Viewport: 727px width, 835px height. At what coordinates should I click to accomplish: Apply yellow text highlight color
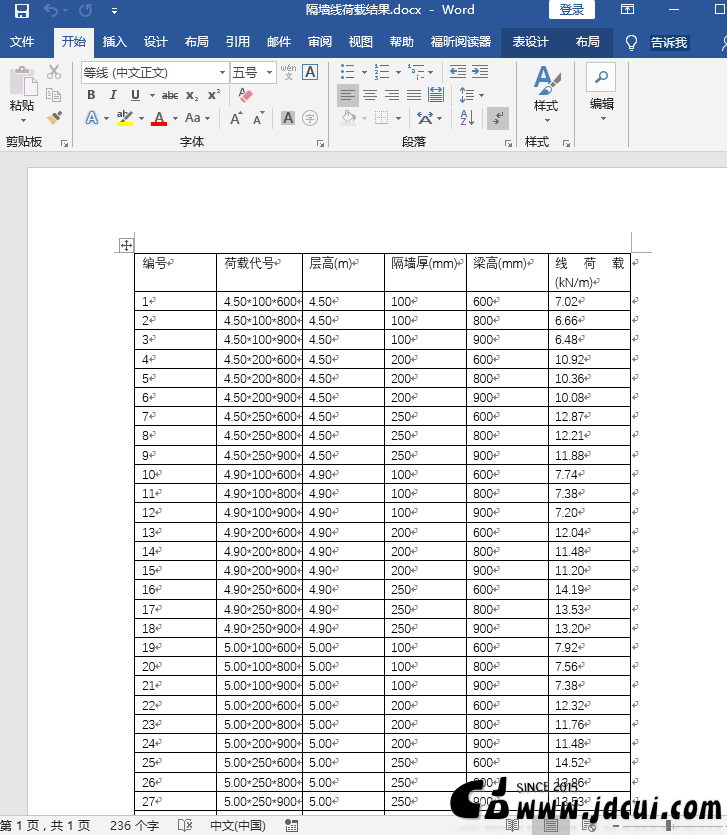point(125,118)
